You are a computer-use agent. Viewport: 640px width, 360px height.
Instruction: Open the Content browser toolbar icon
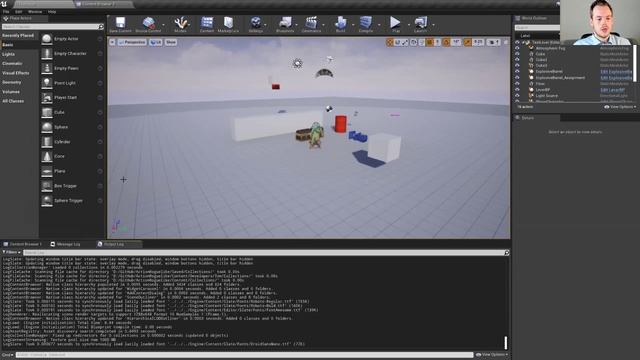point(207,22)
